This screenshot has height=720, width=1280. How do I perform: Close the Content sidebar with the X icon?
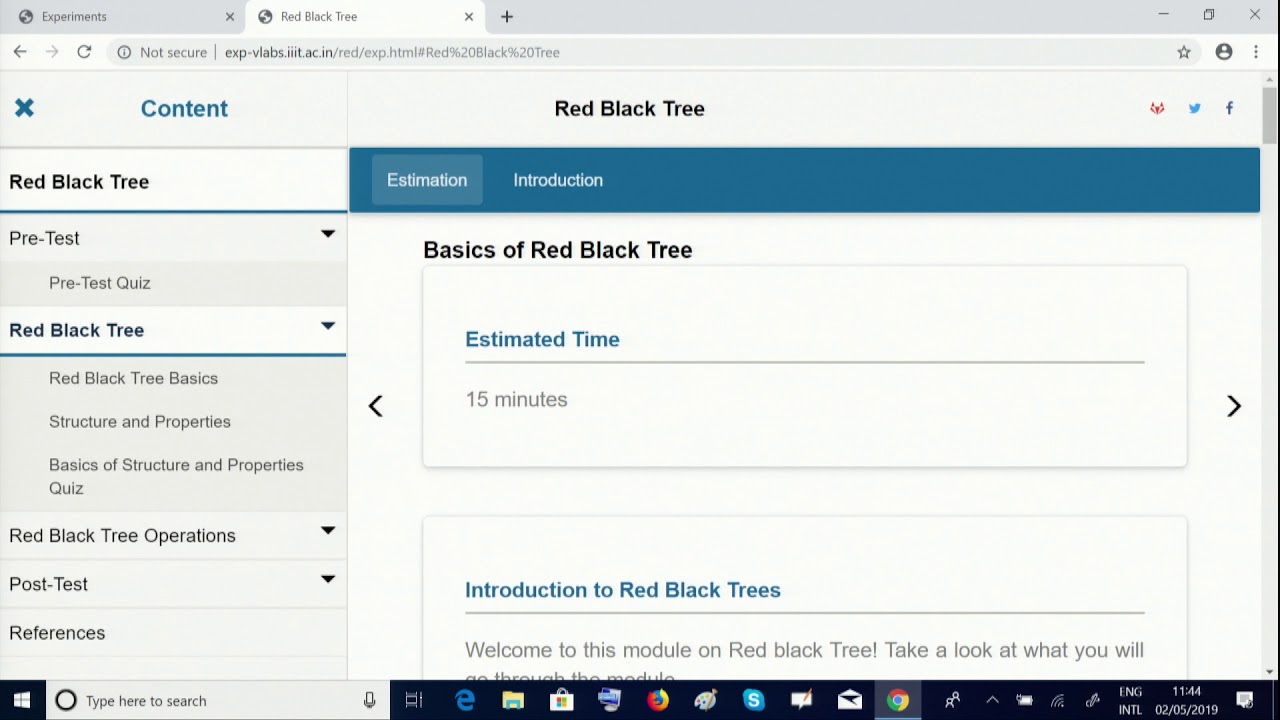click(x=25, y=108)
